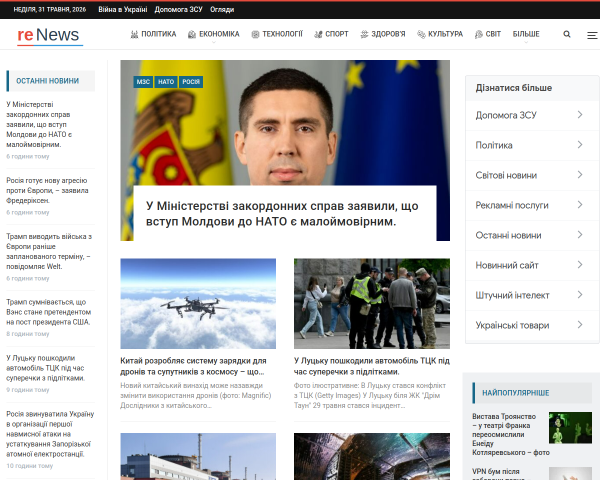Click the Світ globe icon
This screenshot has height=480, width=600.
pyautogui.click(x=478, y=34)
